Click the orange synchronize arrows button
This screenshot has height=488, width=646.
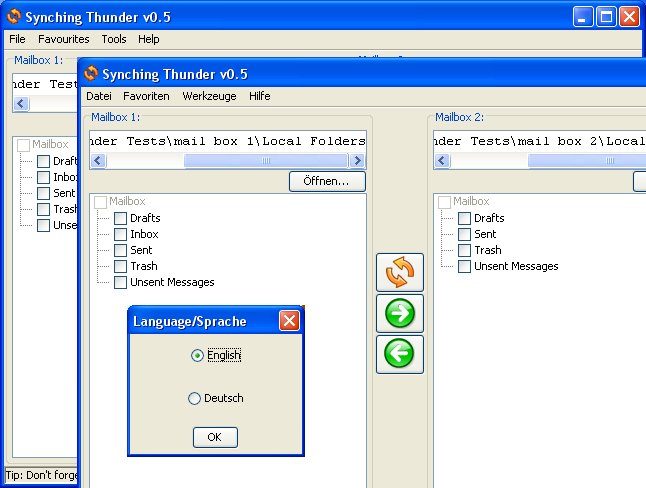tap(399, 272)
